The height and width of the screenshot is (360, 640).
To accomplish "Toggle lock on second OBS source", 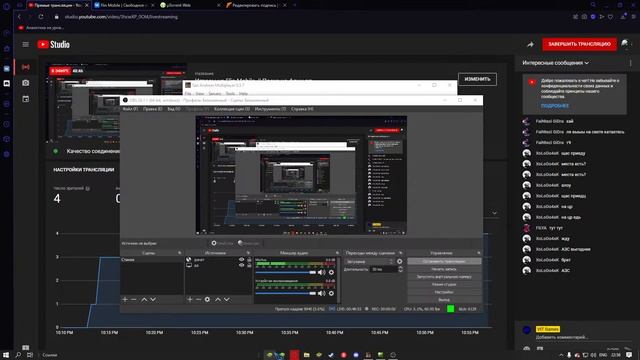I will (249, 265).
